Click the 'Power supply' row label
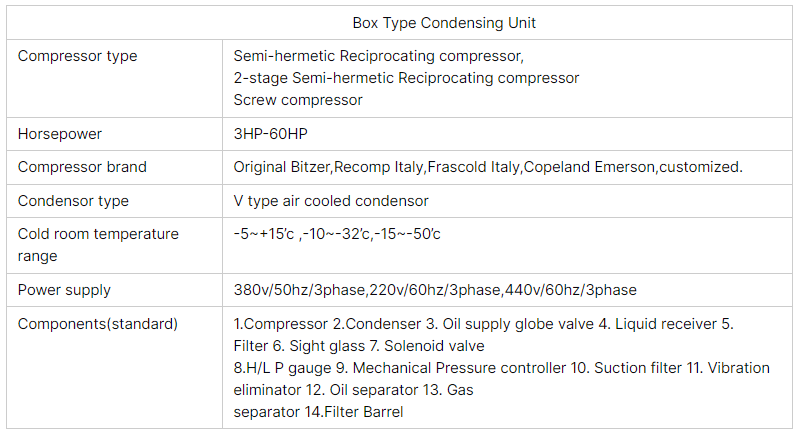 (64, 290)
